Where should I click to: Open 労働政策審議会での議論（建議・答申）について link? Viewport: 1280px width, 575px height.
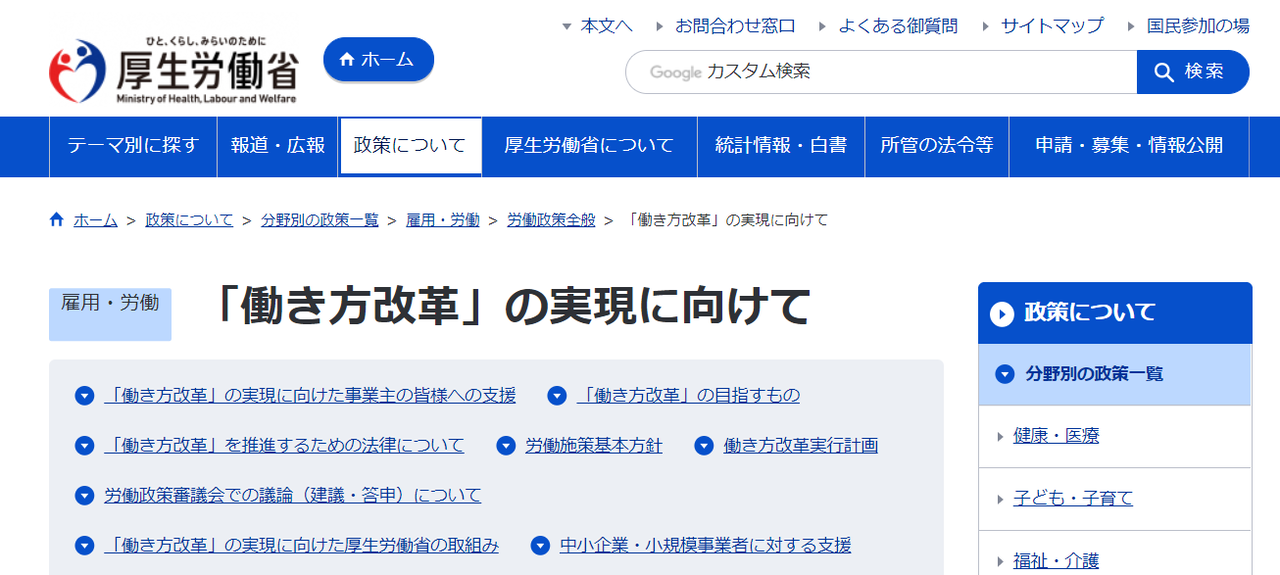click(293, 496)
